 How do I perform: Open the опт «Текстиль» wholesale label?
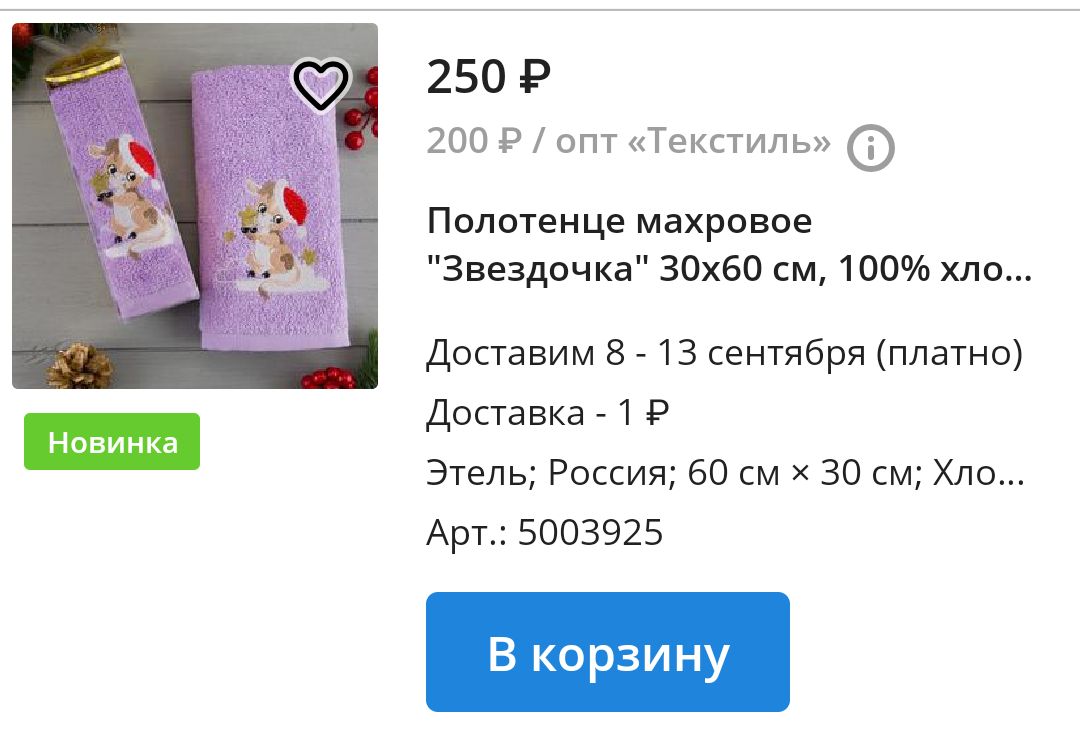pos(694,141)
